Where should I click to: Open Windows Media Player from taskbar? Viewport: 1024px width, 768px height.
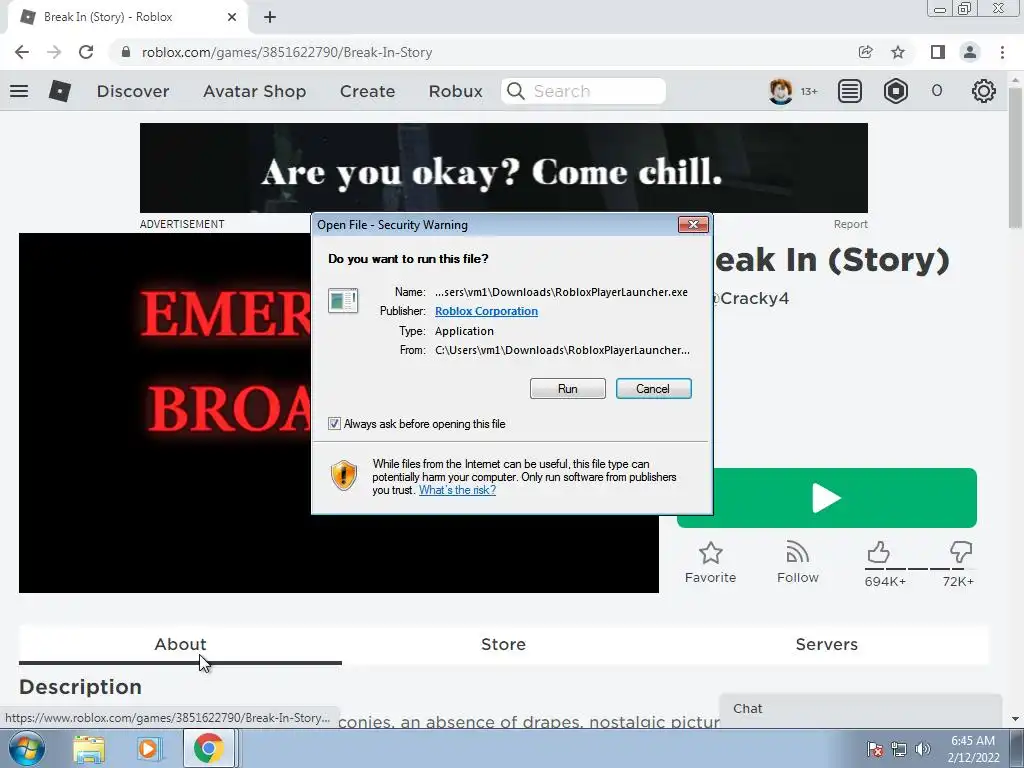coord(149,749)
